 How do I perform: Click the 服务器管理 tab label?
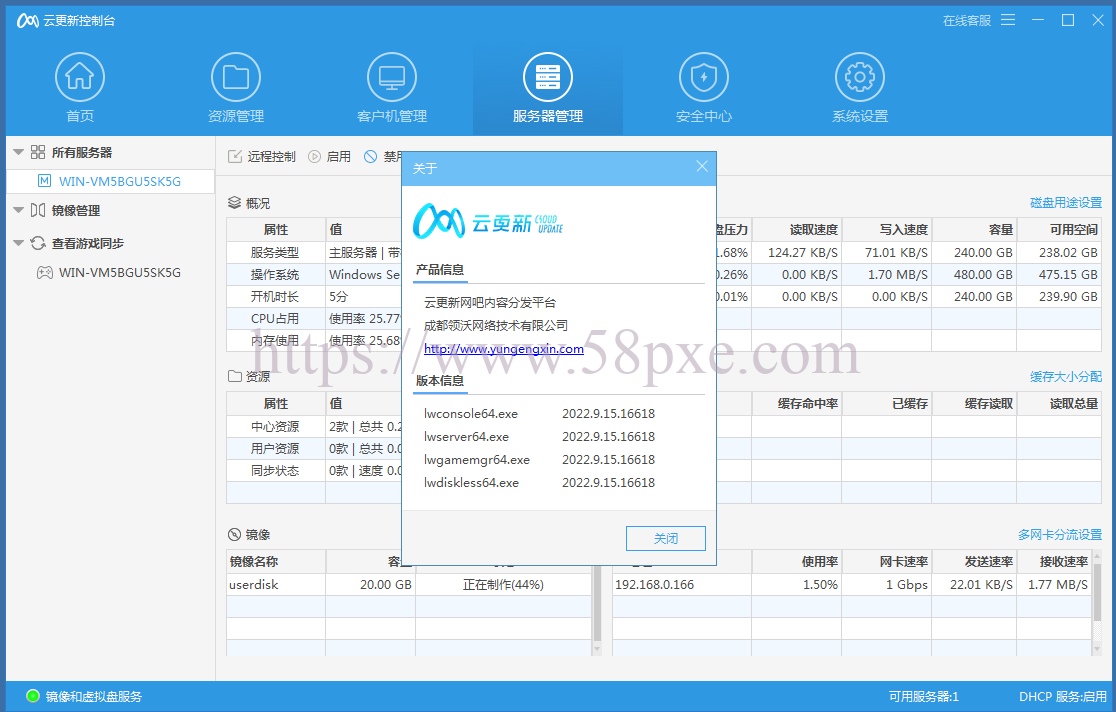pos(547,116)
